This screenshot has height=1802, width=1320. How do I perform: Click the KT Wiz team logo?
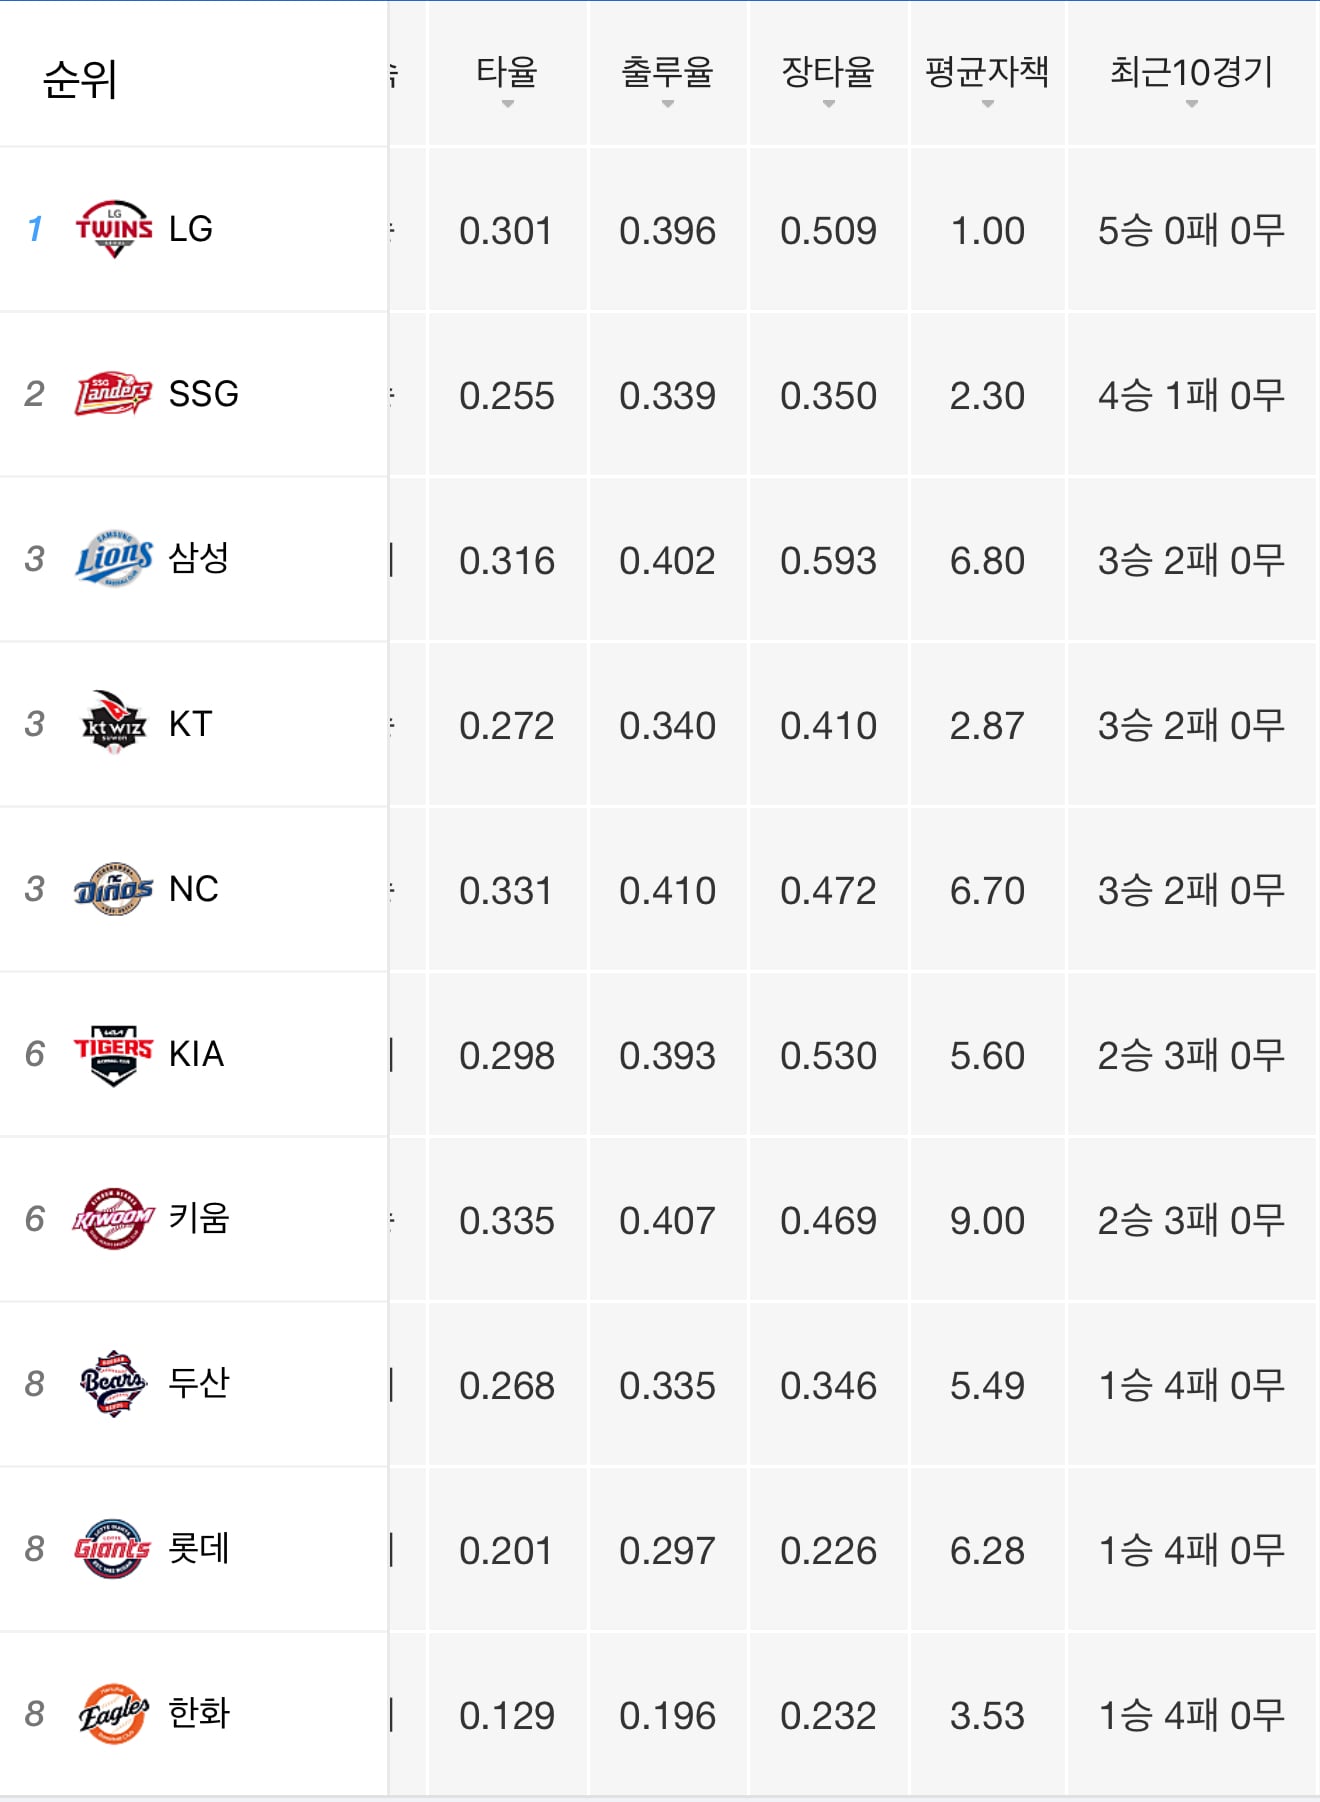pos(114,723)
